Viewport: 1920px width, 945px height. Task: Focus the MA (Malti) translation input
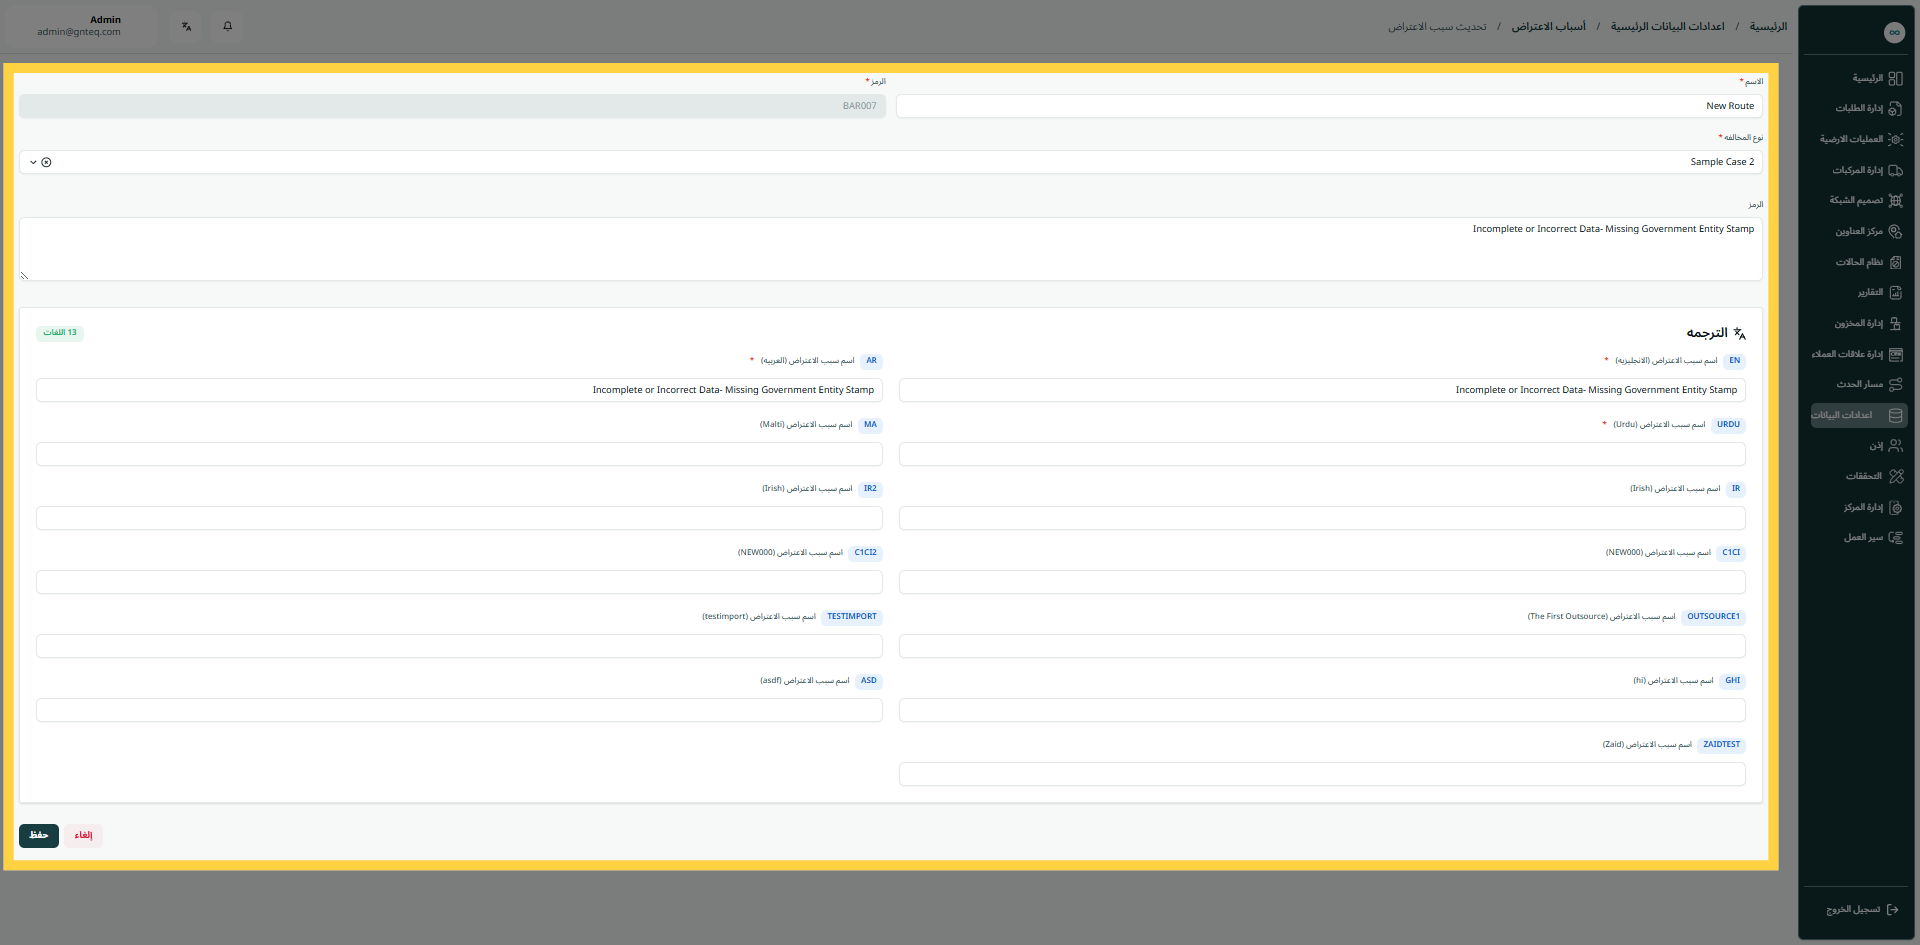[x=459, y=454]
